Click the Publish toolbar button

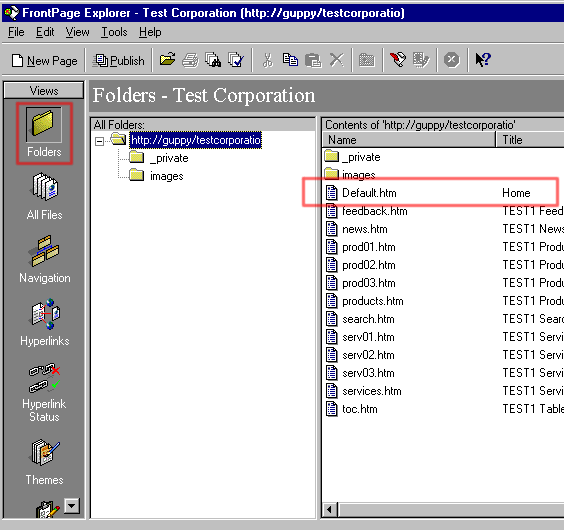[x=119, y=60]
